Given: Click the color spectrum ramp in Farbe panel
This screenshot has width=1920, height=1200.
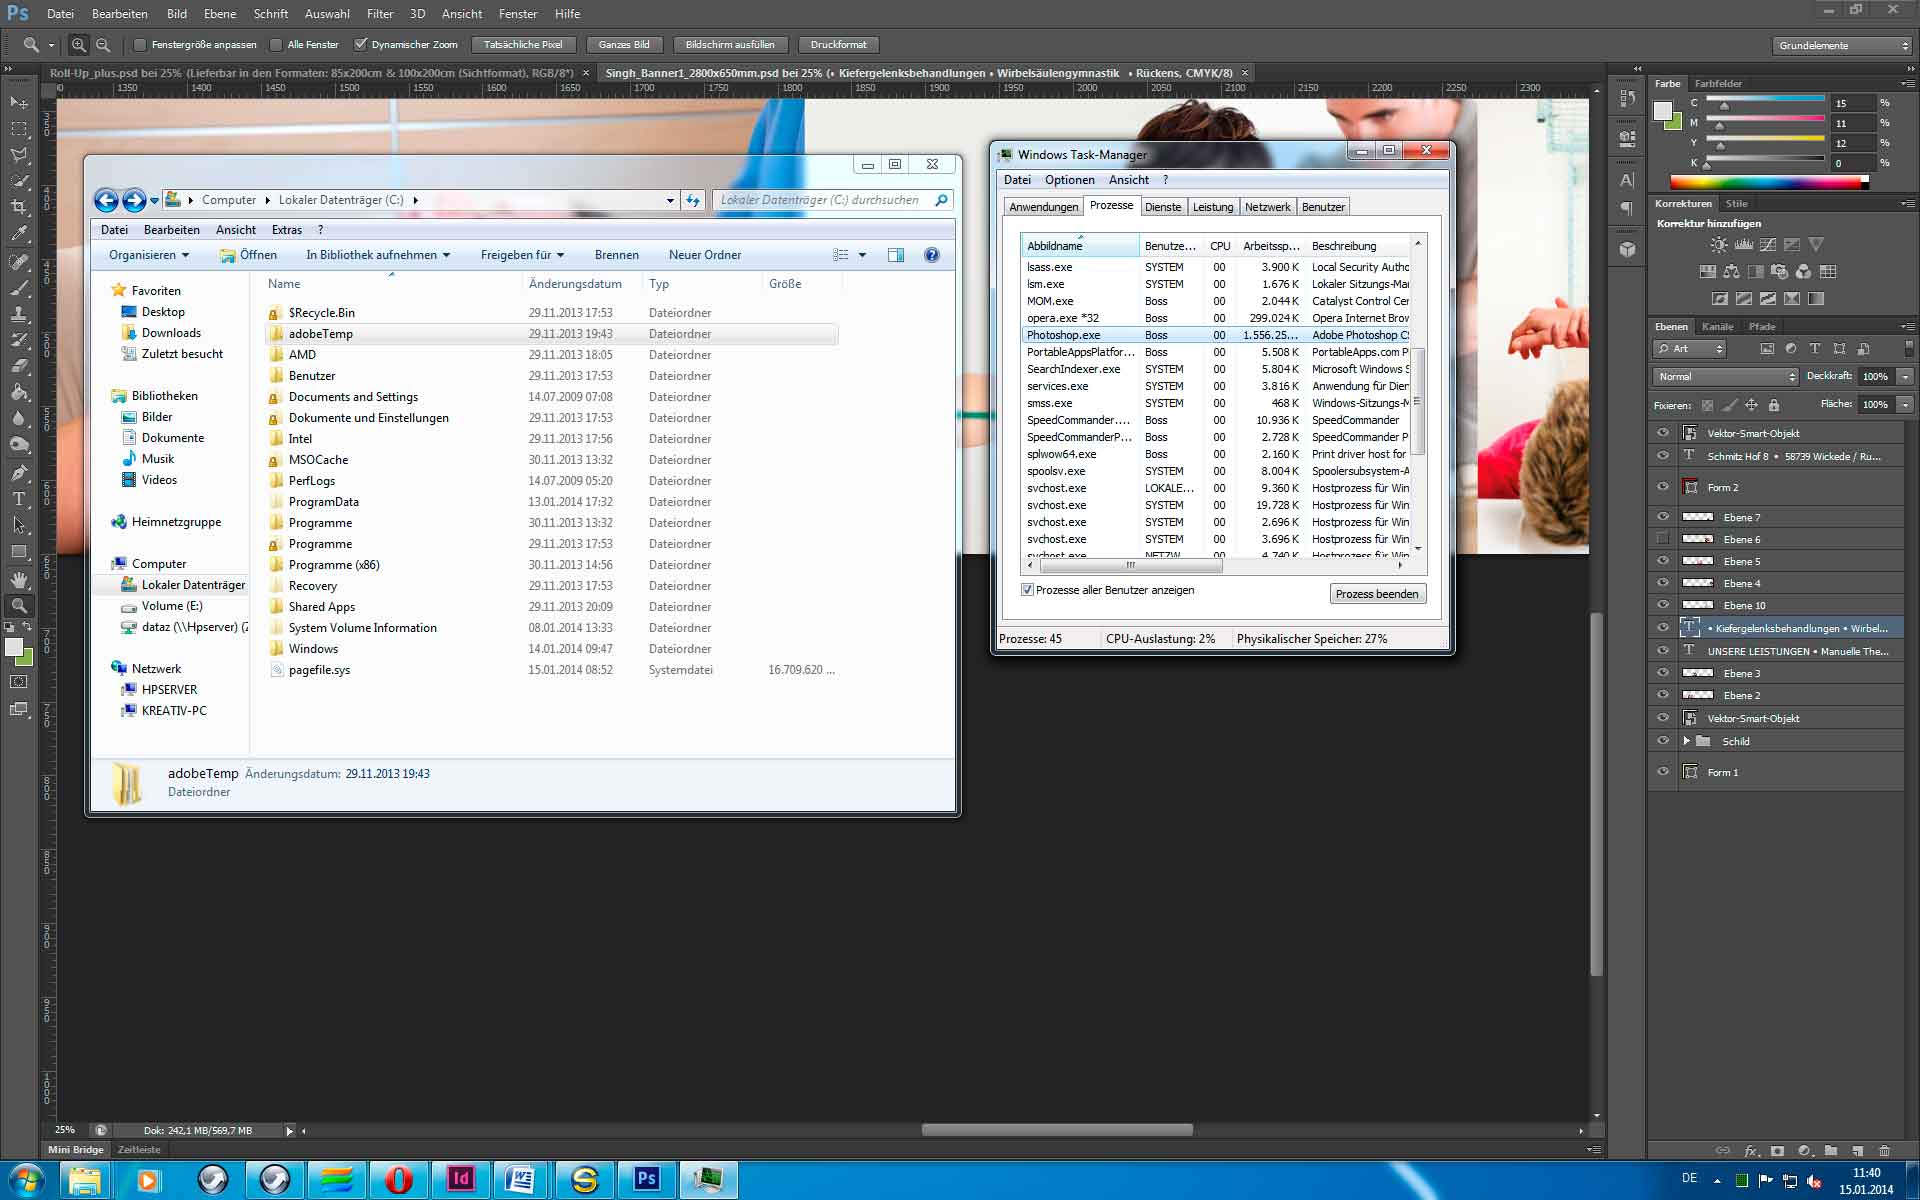Looking at the screenshot, I should [1767, 183].
